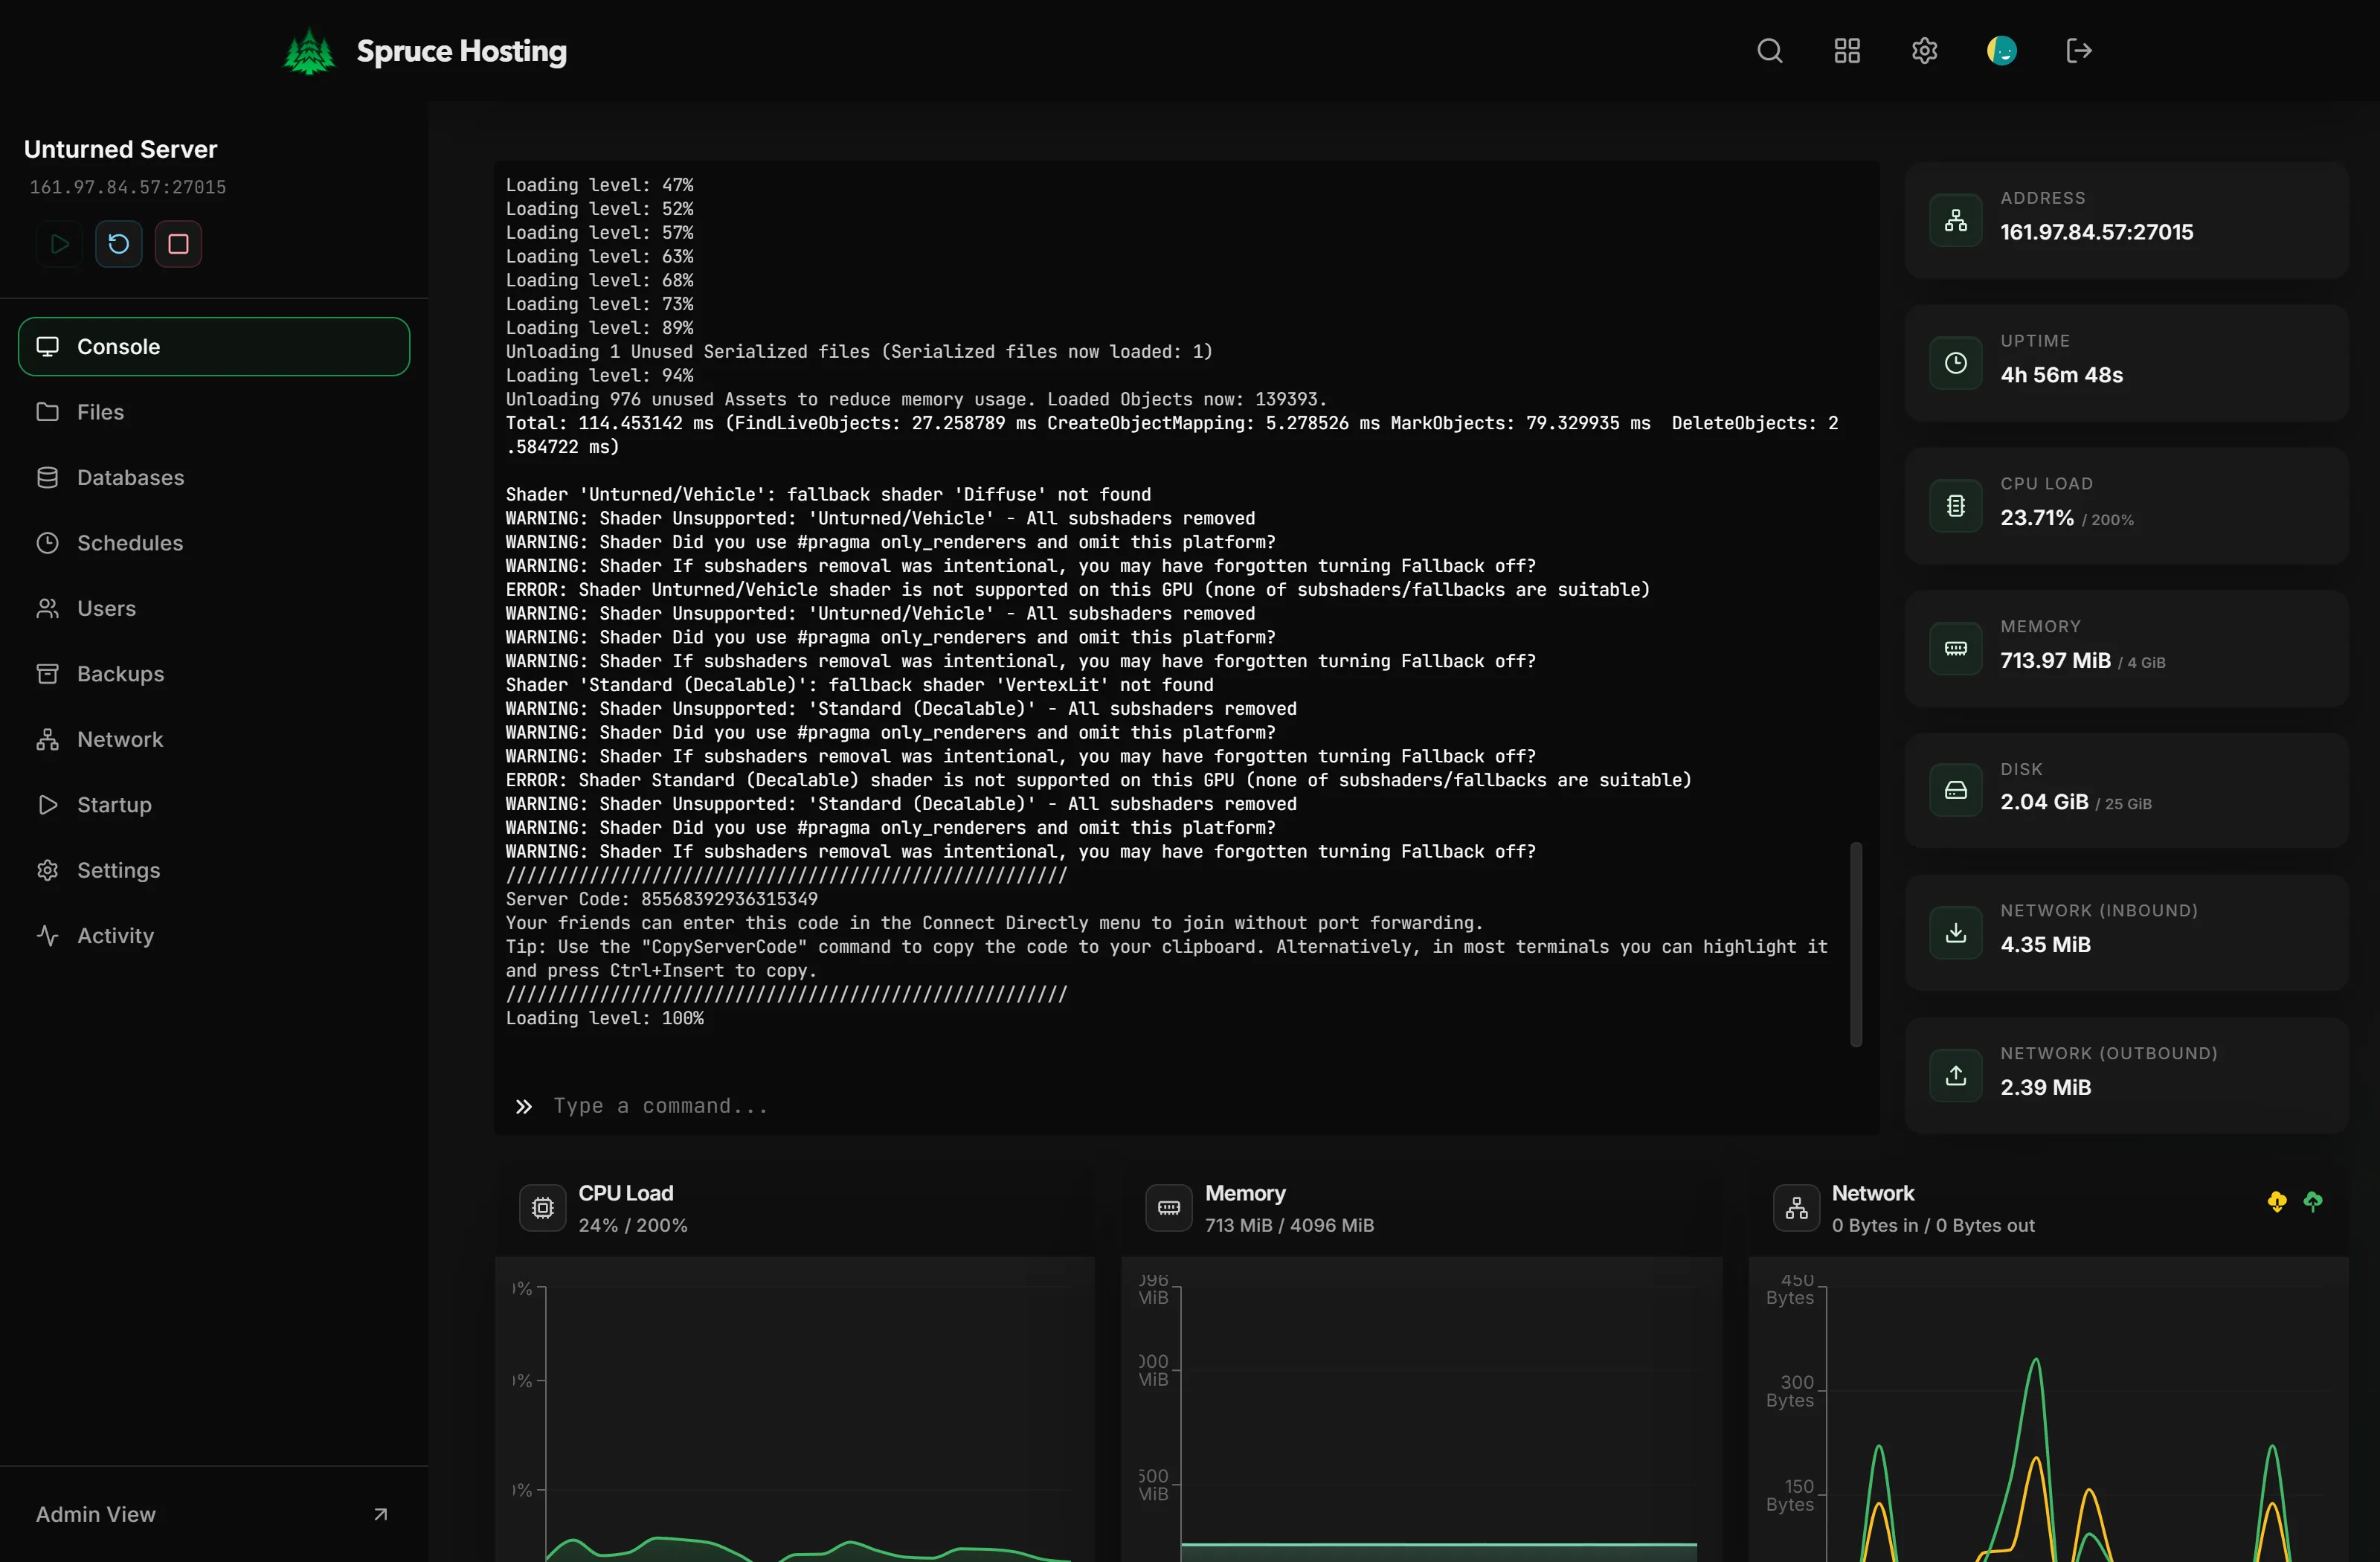
Task: Click the CPU Load 24% / 200% label
Action: click(x=633, y=1225)
